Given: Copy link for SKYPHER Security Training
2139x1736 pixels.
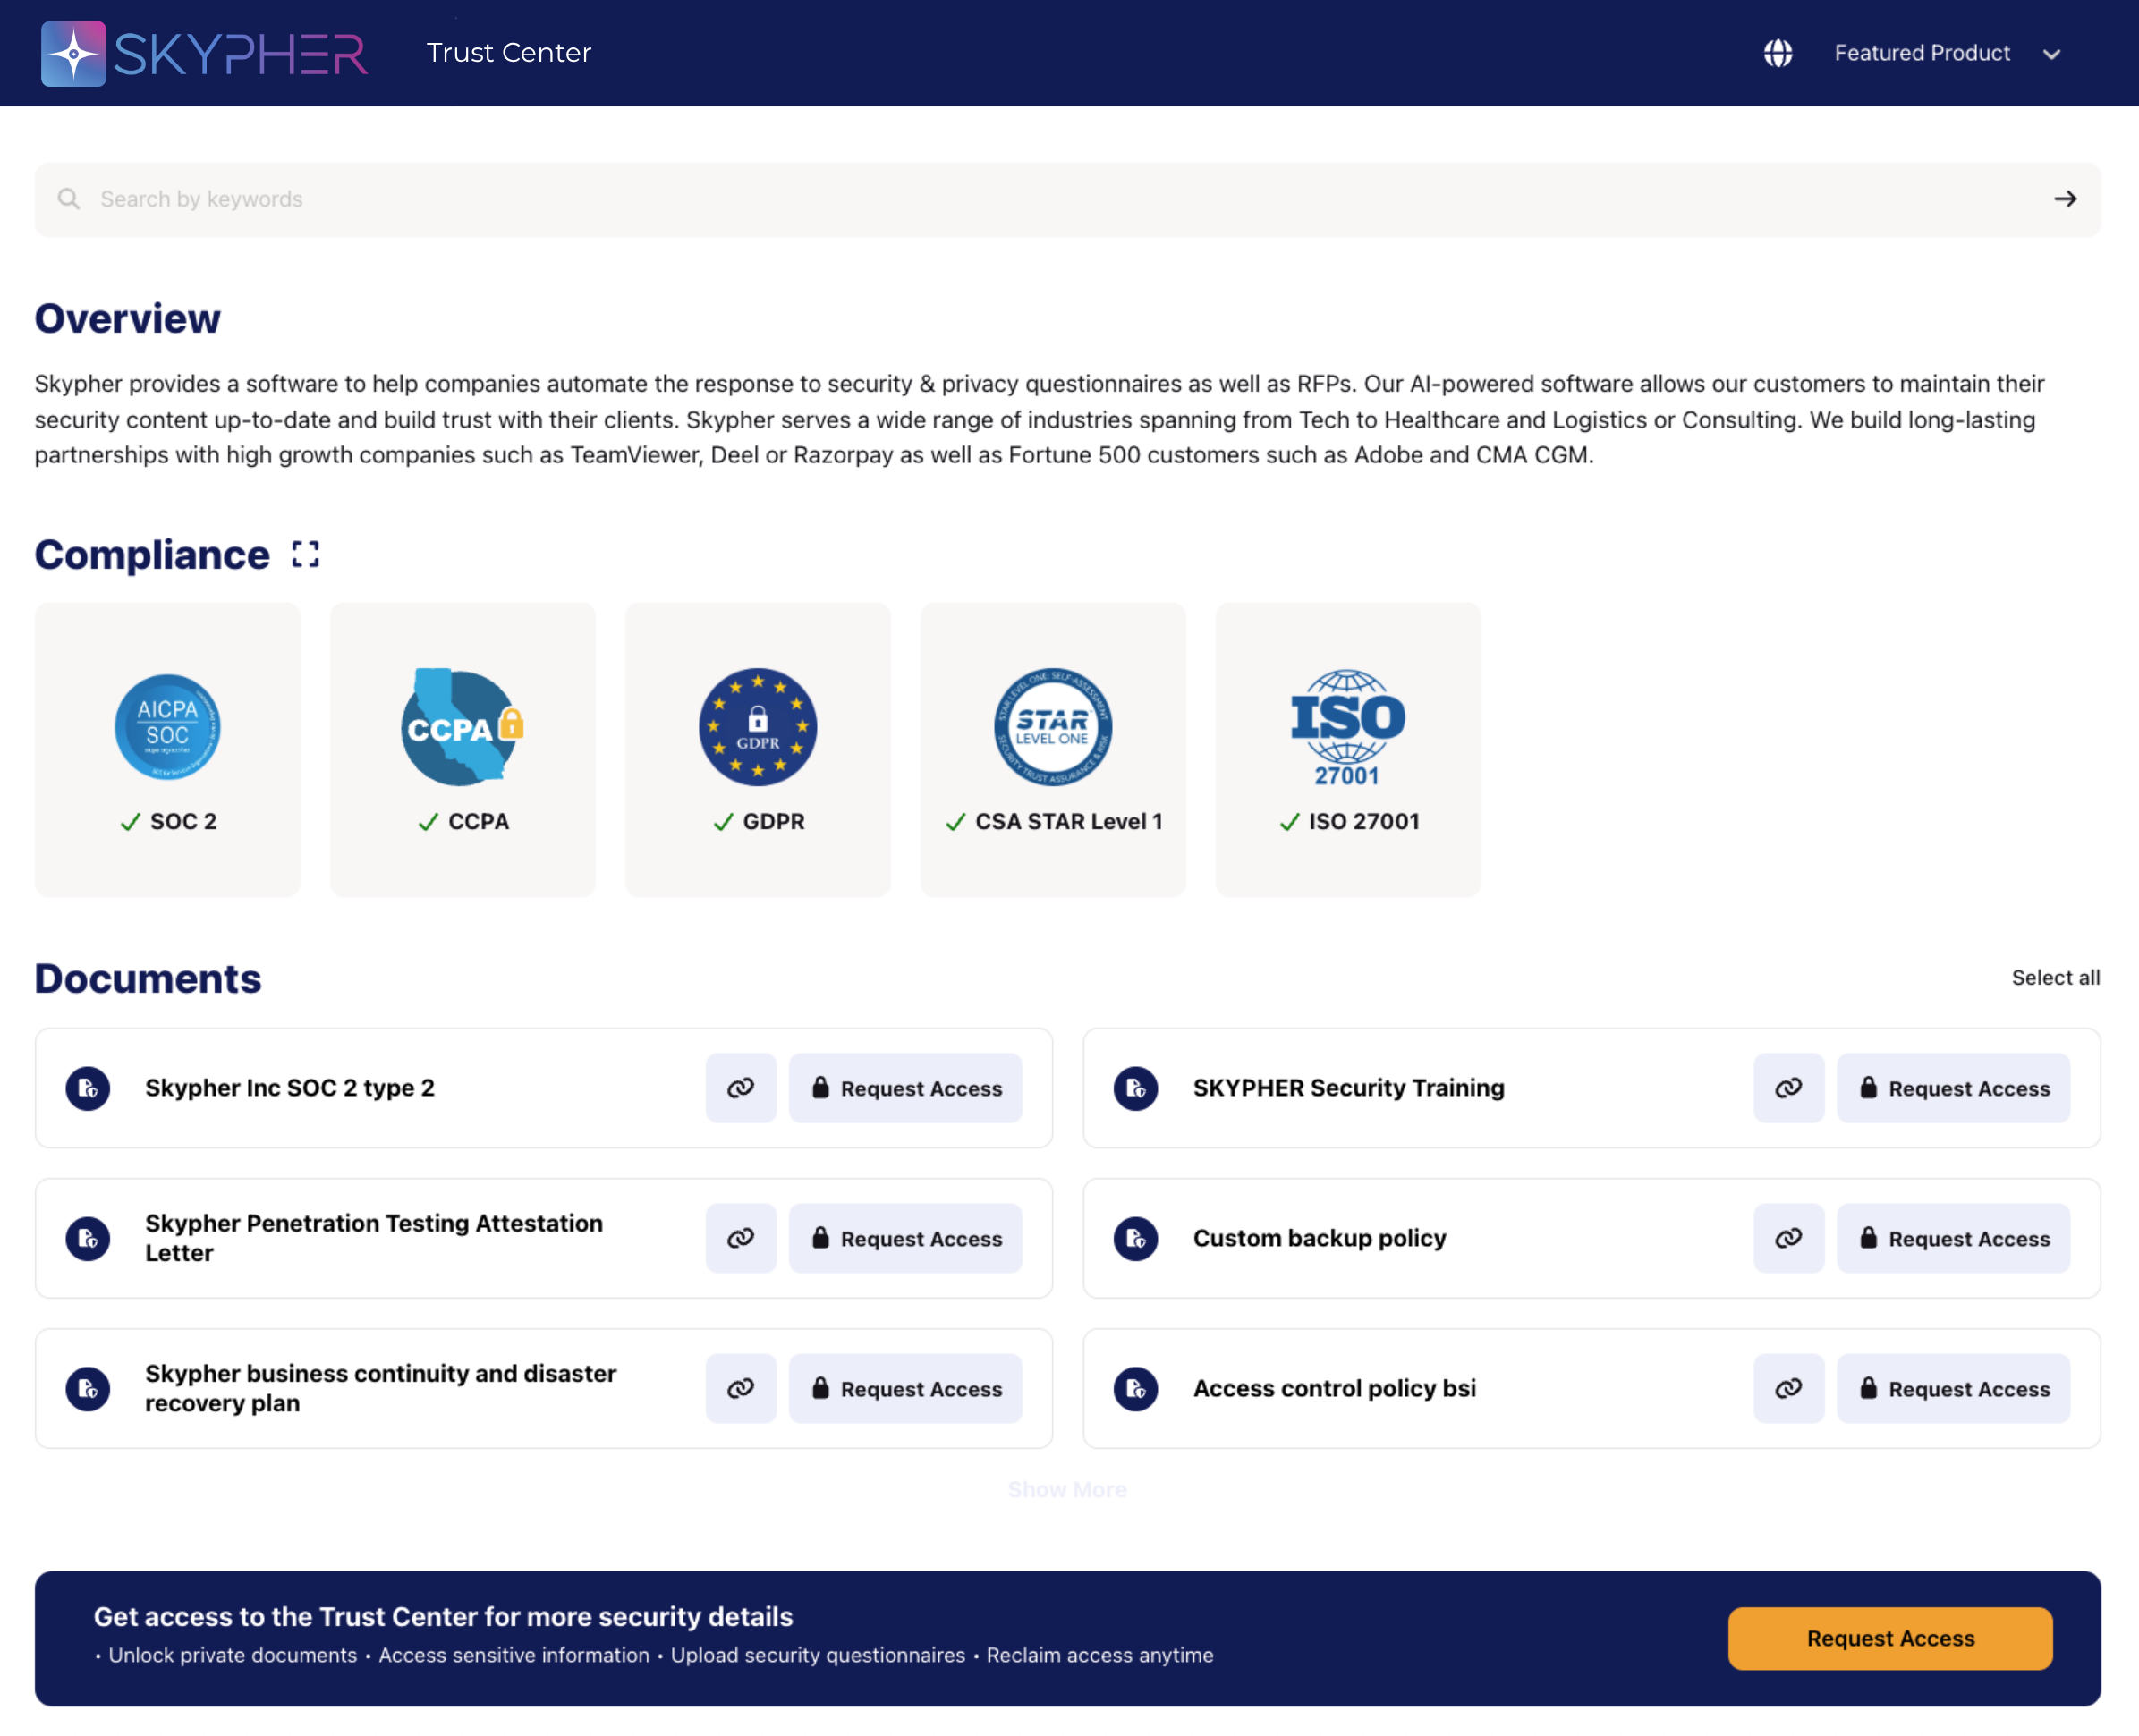Looking at the screenshot, I should (1788, 1088).
